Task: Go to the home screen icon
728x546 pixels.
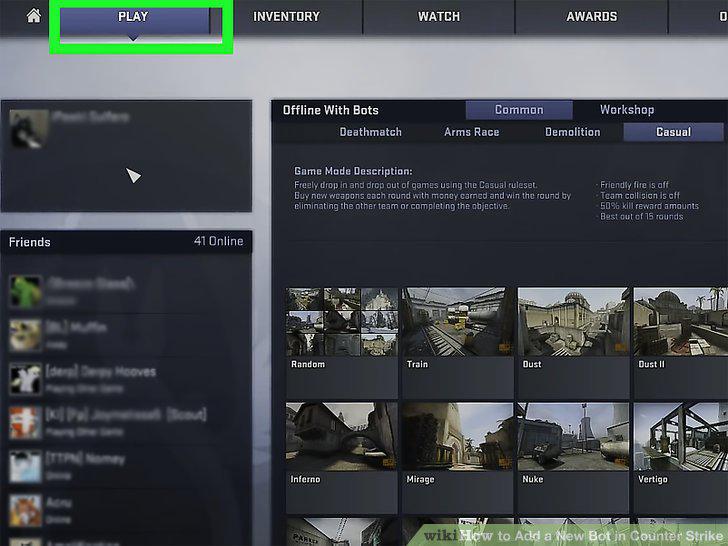Action: tap(33, 16)
